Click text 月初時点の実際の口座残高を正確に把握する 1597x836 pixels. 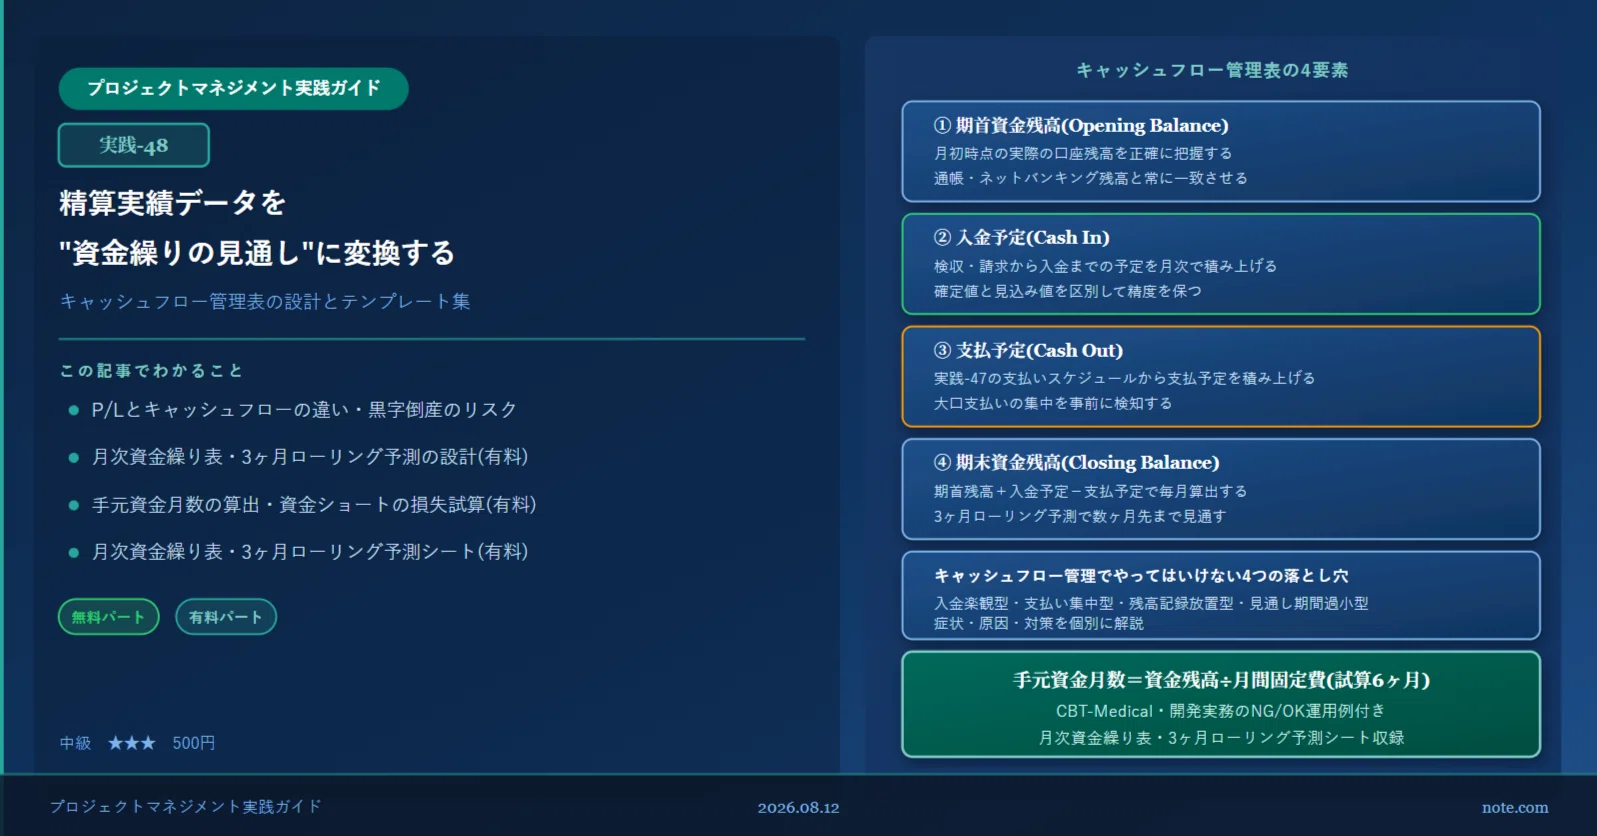point(1083,153)
